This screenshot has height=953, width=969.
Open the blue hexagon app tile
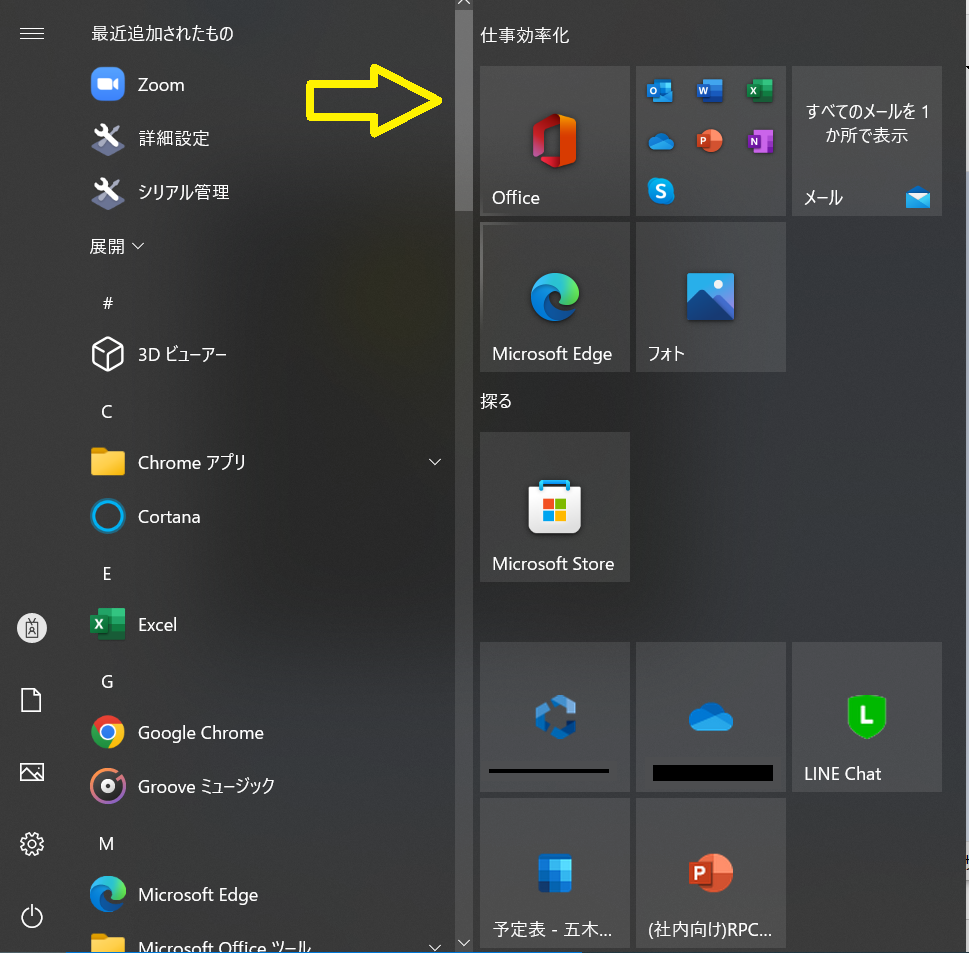click(555, 717)
